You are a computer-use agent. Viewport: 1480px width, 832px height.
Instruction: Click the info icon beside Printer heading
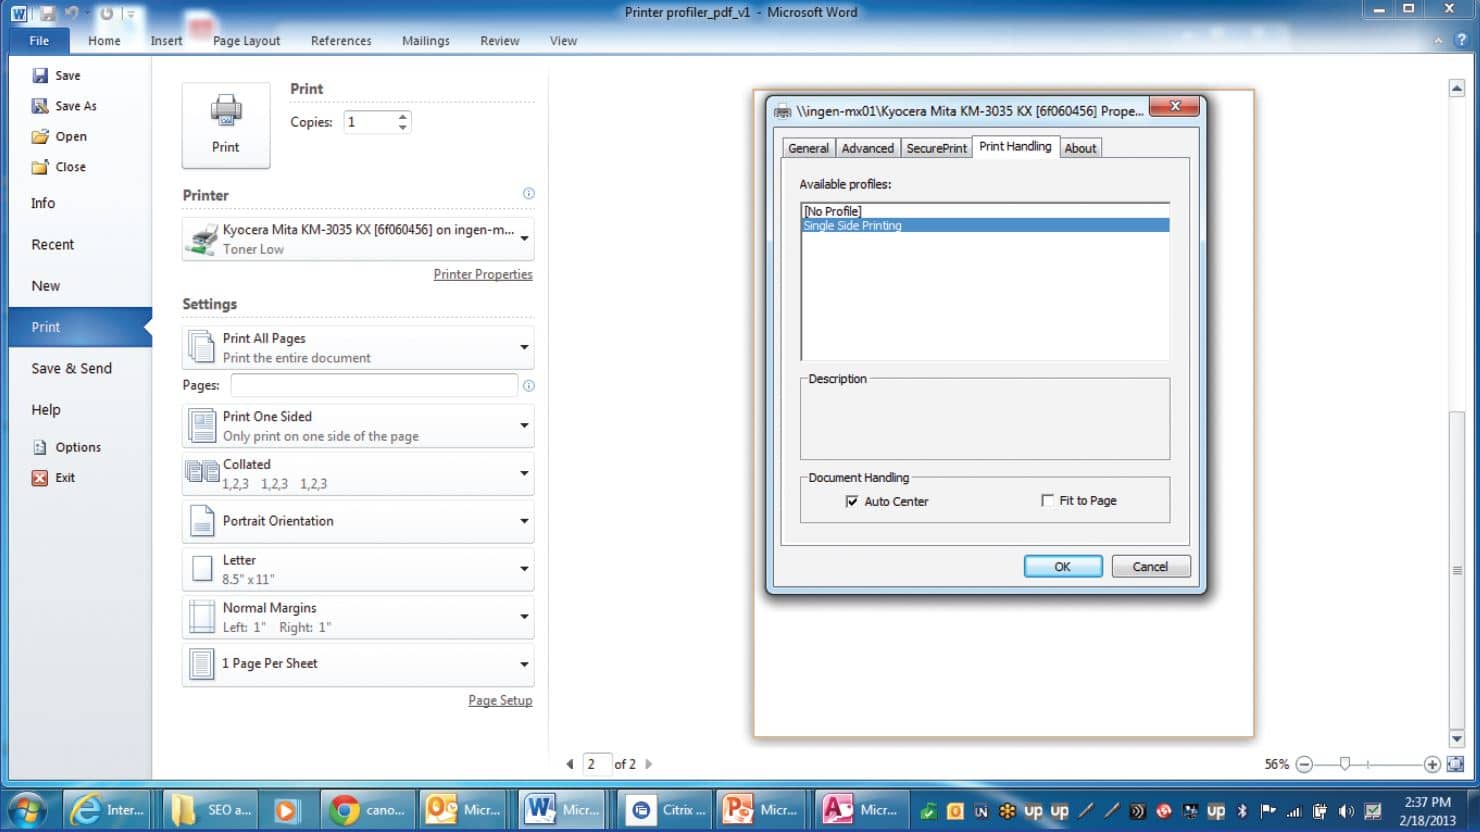(528, 194)
